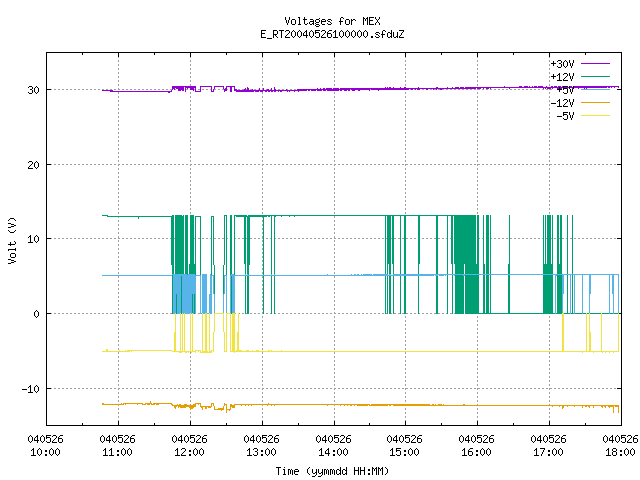Click the x-axis label 040526 15:00

coord(404,446)
